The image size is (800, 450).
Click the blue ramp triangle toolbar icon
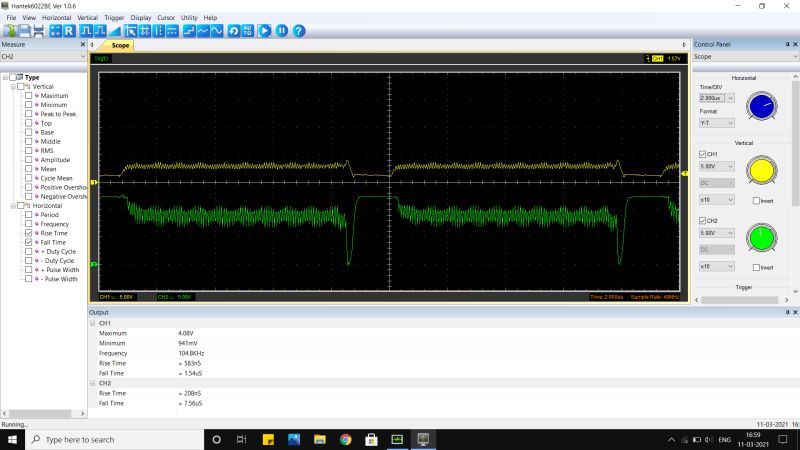click(114, 31)
